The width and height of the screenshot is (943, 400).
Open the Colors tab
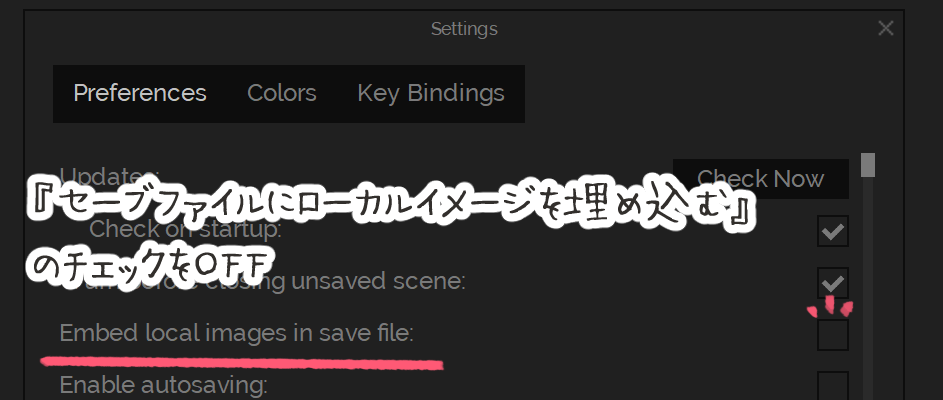click(x=281, y=93)
